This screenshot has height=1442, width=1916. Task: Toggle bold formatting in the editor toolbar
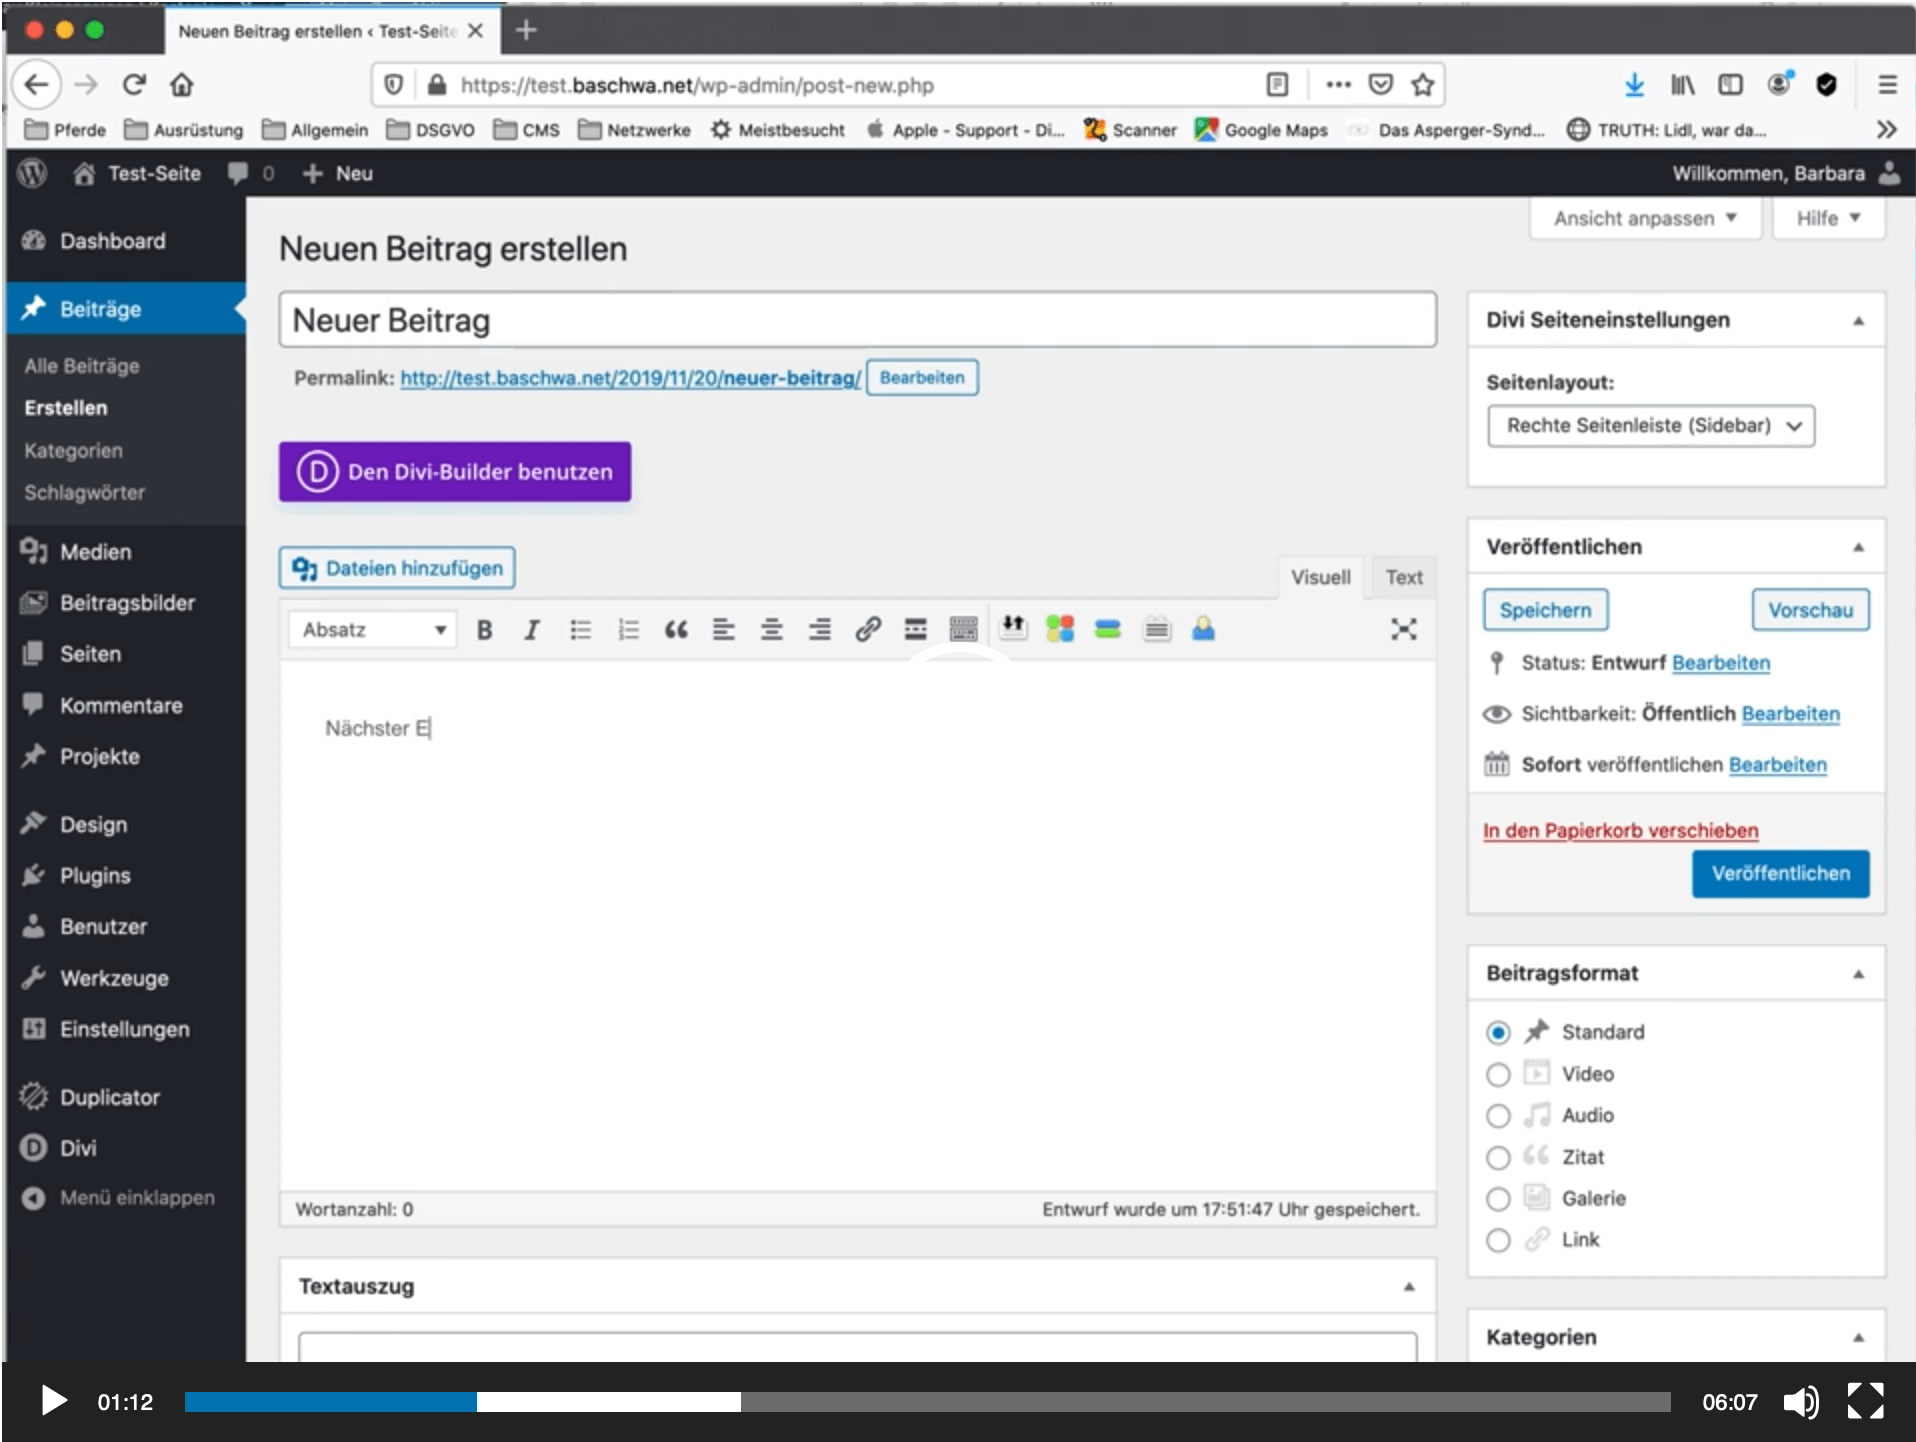(x=484, y=630)
